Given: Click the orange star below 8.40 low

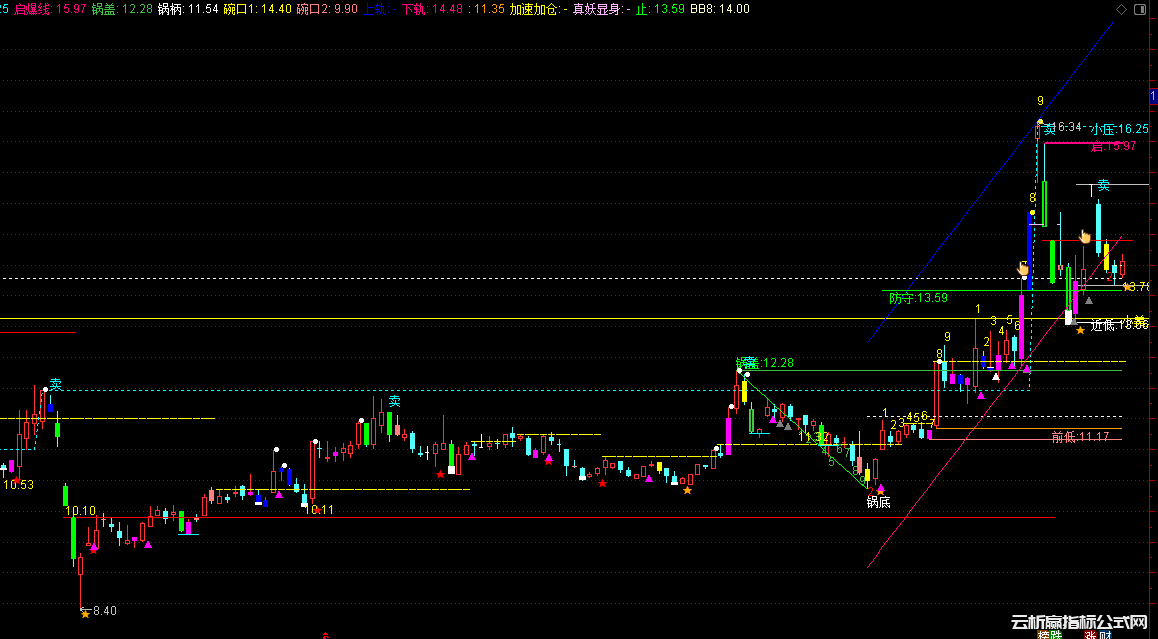Looking at the screenshot, I should click(85, 614).
